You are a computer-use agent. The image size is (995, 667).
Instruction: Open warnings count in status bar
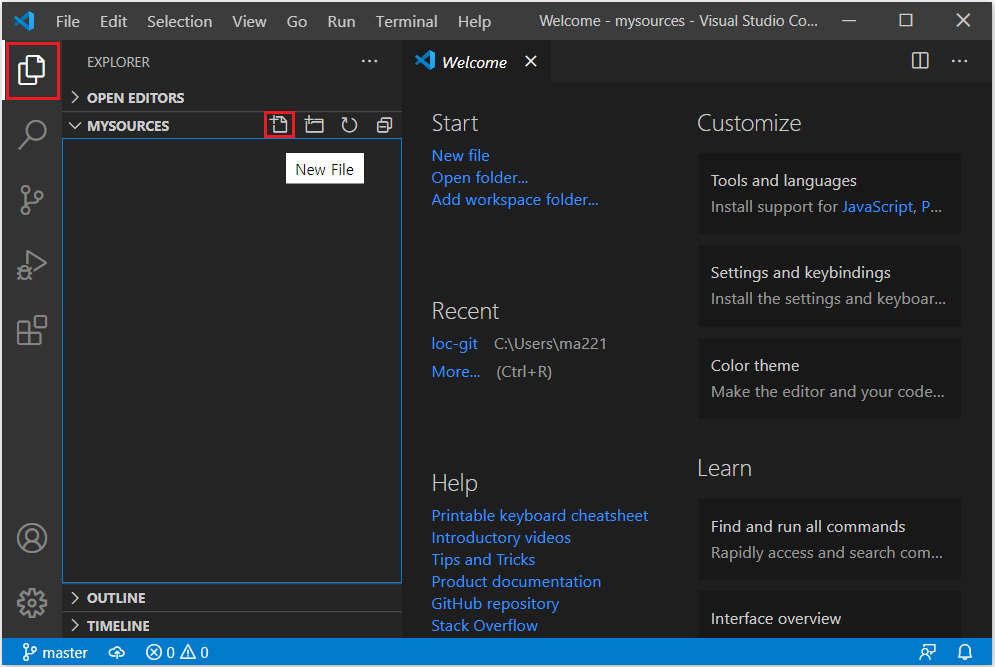195,652
